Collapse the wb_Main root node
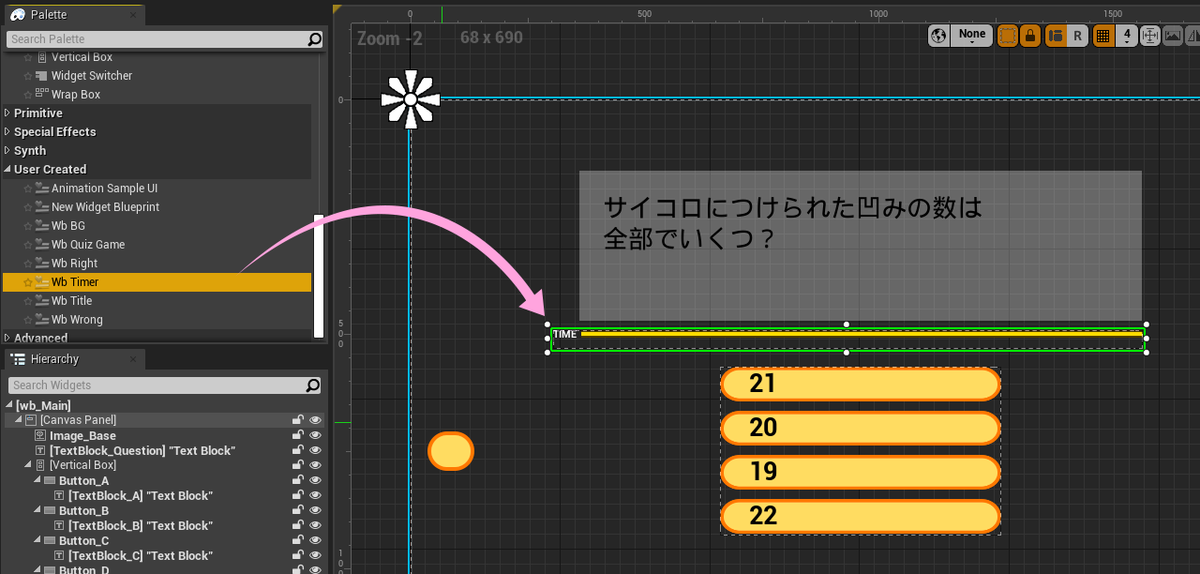Viewport: 1200px width, 574px height. click(11, 406)
